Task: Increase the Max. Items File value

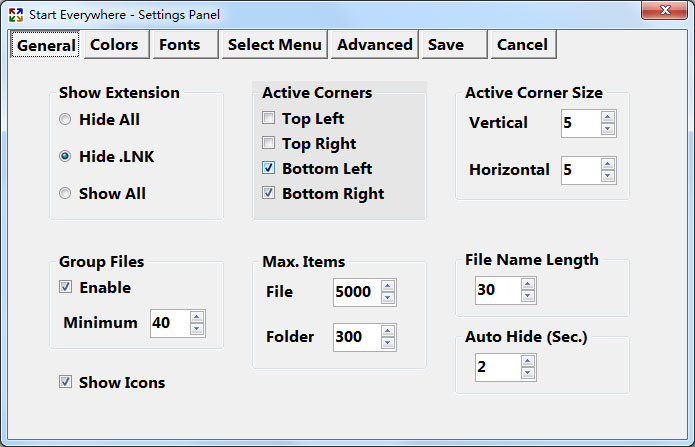Action: pyautogui.click(x=388, y=286)
